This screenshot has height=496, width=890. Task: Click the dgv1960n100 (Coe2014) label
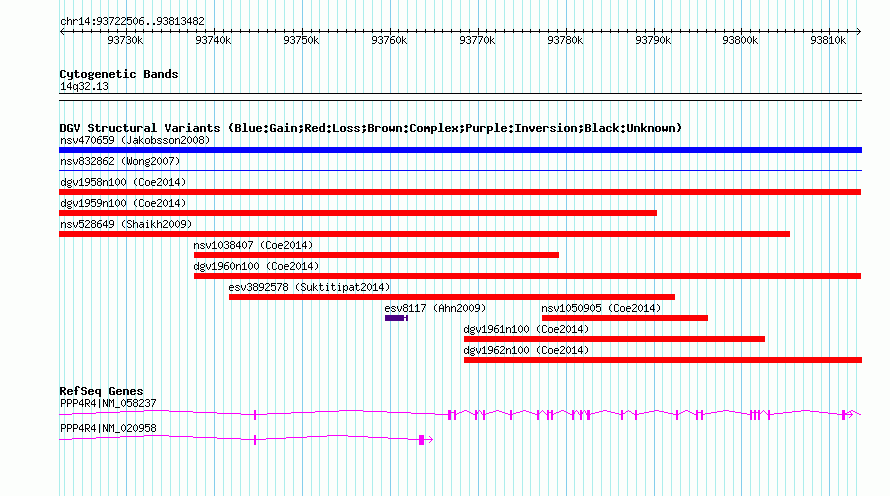[256, 266]
